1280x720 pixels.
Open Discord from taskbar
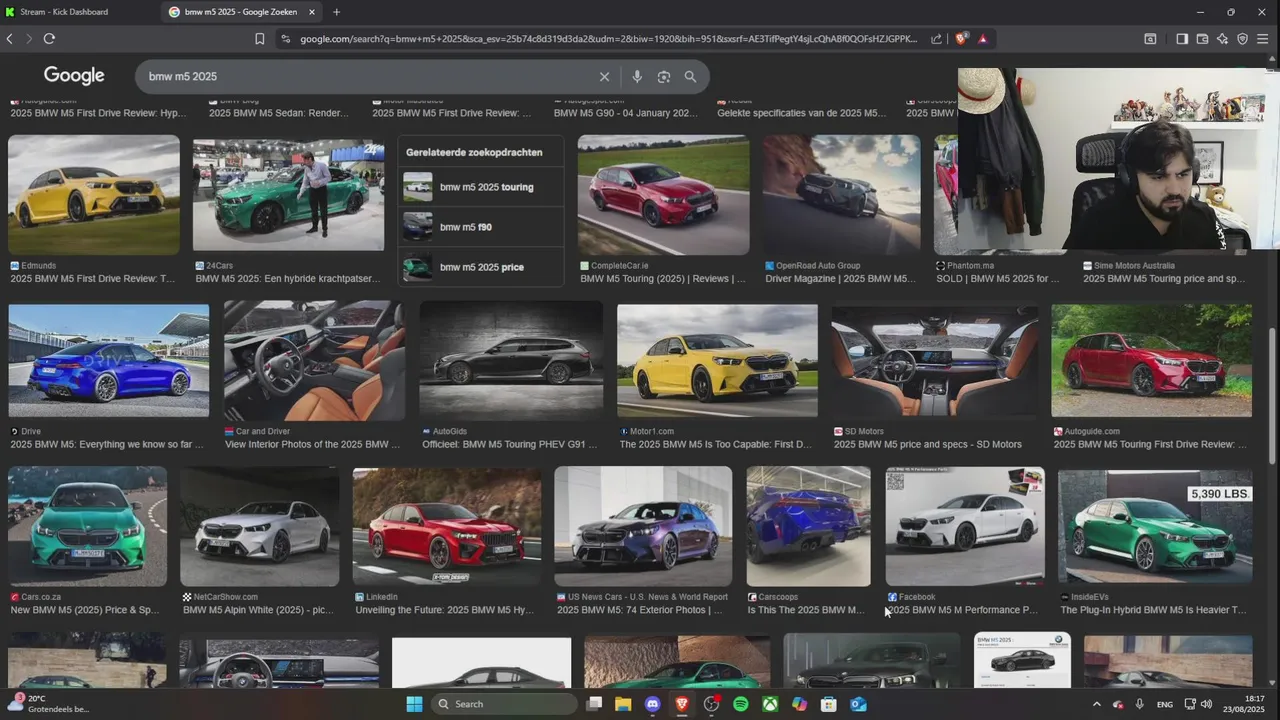point(653,704)
